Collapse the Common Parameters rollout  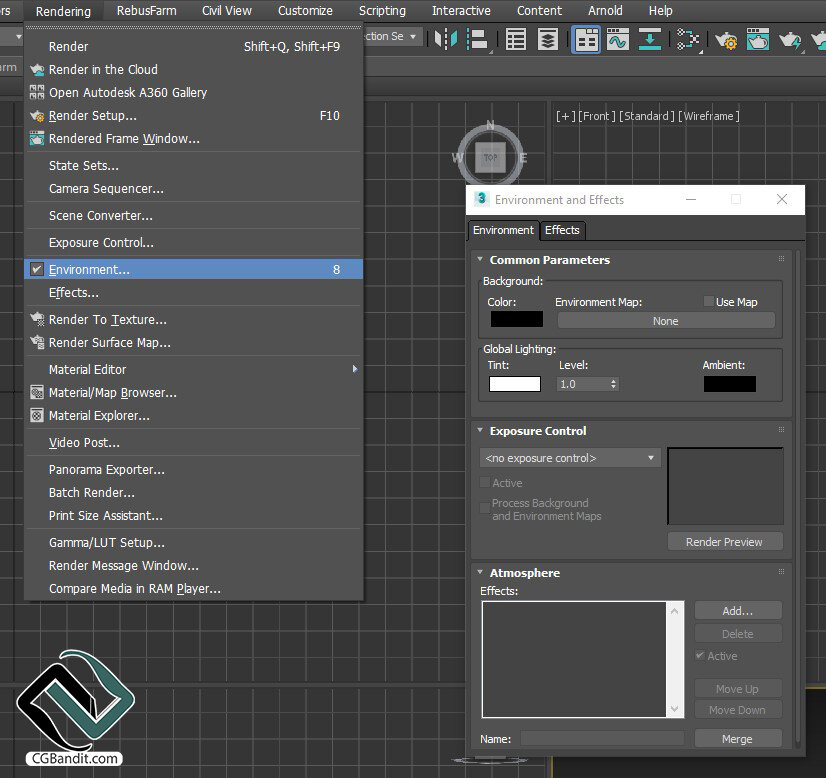coord(480,259)
